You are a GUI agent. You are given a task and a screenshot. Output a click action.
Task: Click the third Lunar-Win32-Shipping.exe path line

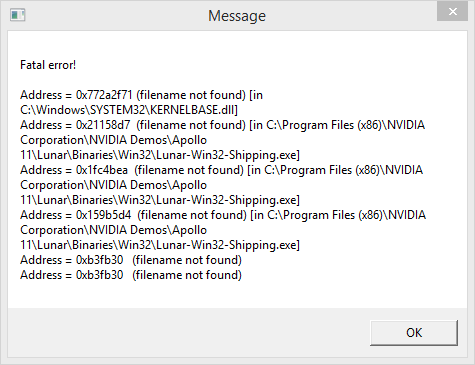(x=160, y=245)
